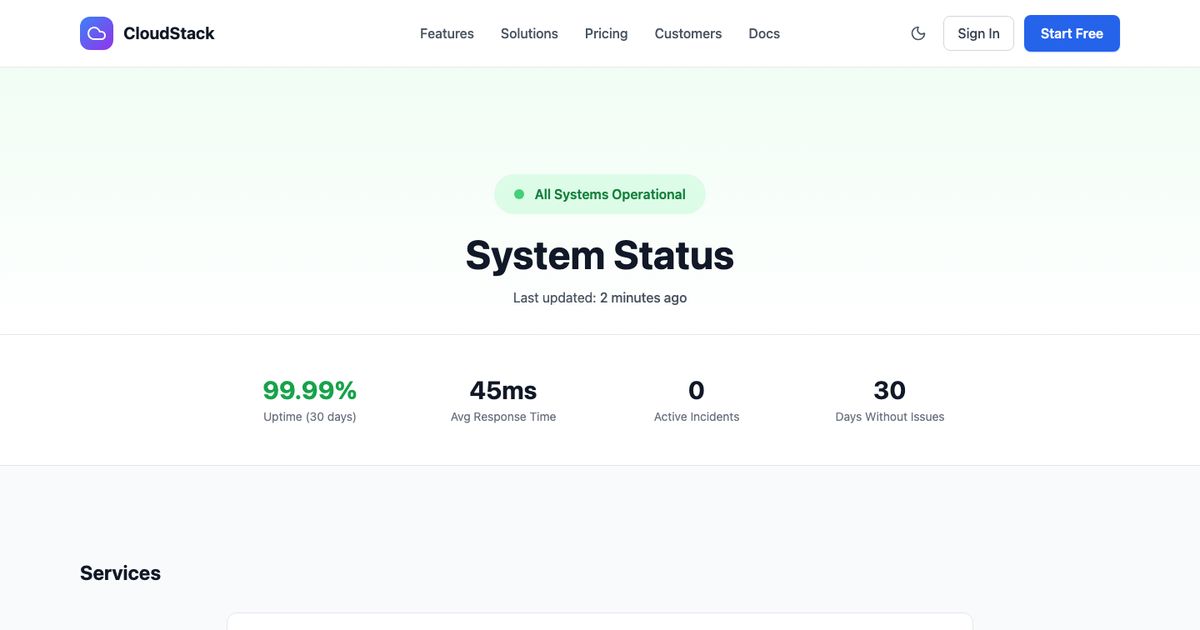Open the Features menu item
This screenshot has width=1200, height=630.
pos(447,33)
